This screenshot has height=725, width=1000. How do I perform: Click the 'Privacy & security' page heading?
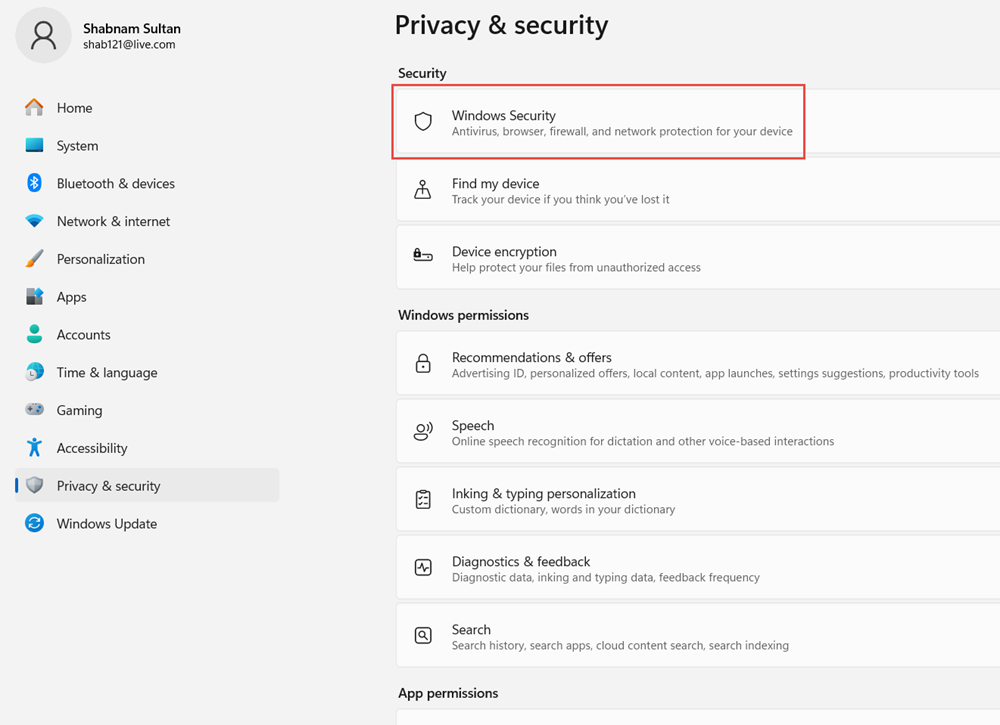(x=501, y=26)
